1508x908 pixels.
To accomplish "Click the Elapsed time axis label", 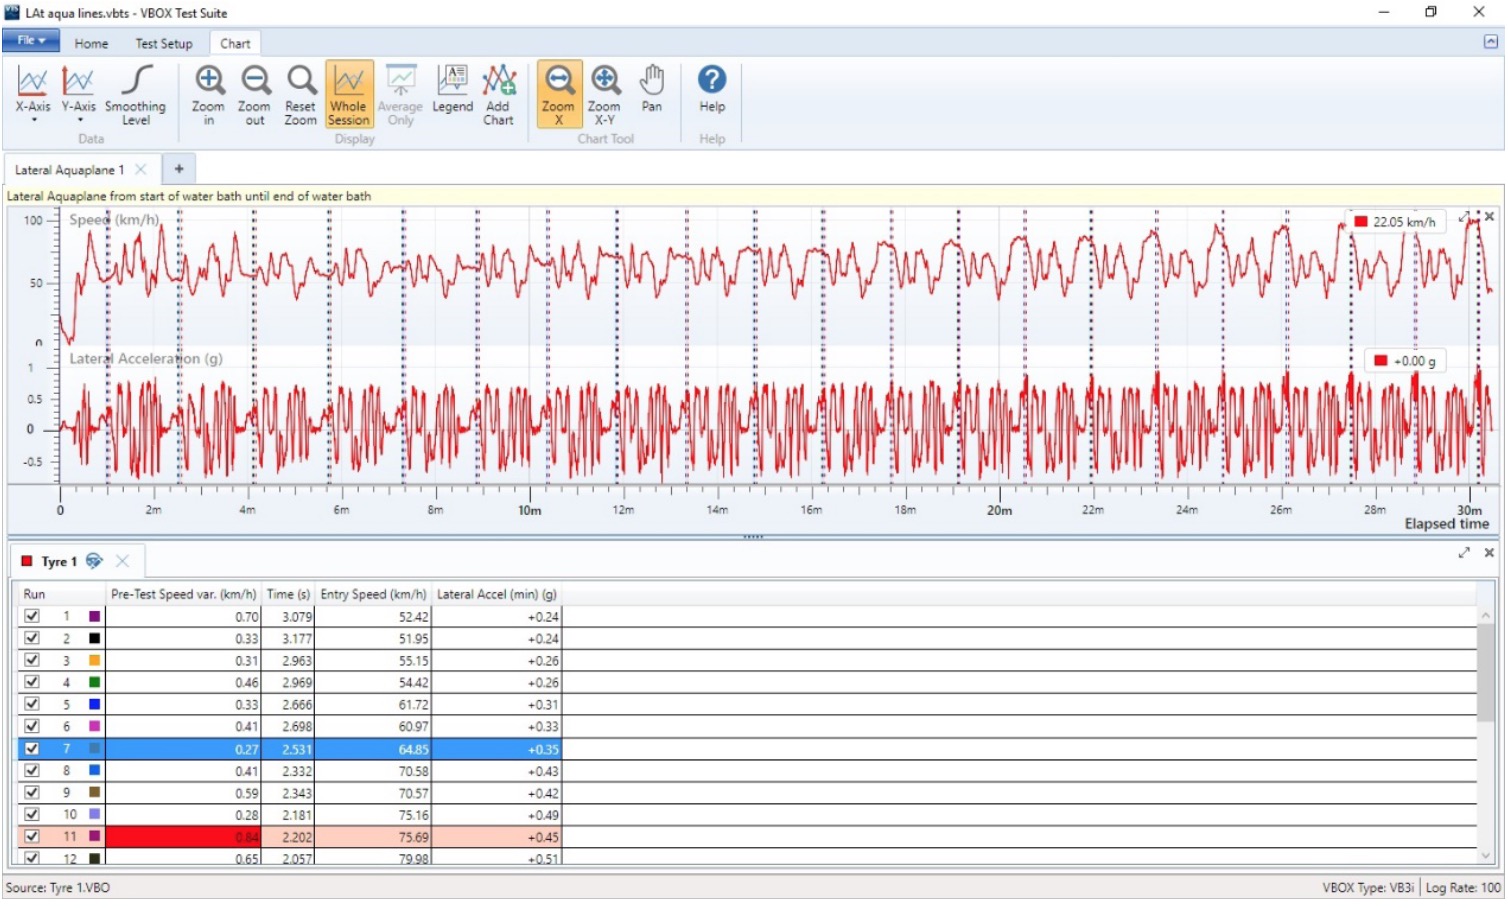I will coord(1446,524).
